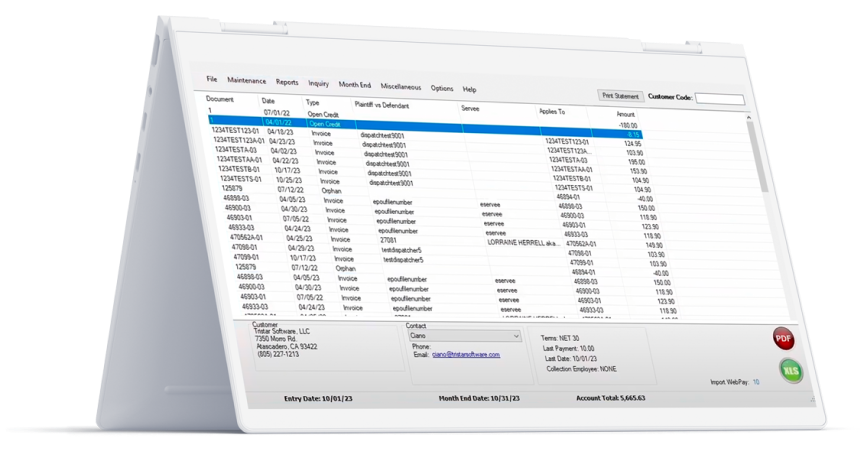
Task: Click the Month End Date 10/31/23 text
Action: pyautogui.click(x=479, y=398)
